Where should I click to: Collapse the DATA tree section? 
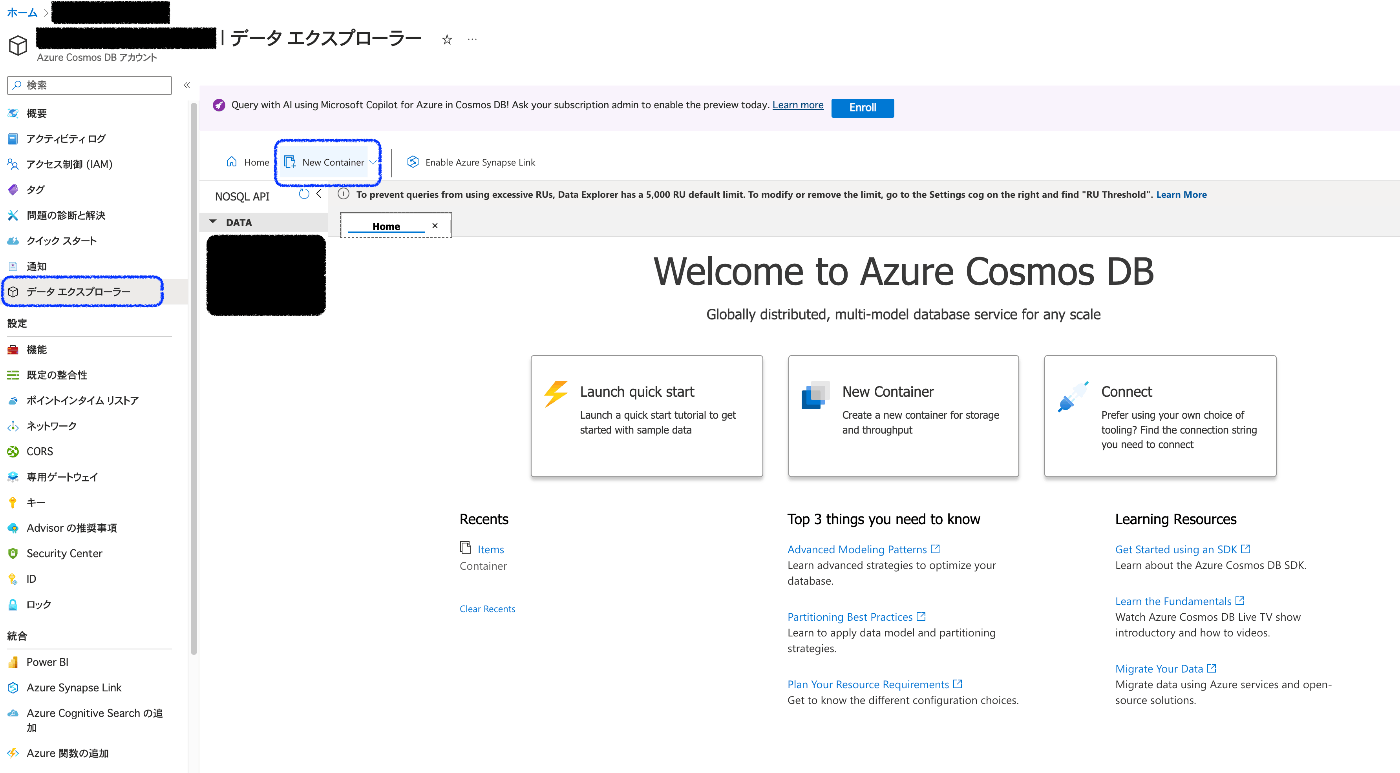[x=213, y=222]
